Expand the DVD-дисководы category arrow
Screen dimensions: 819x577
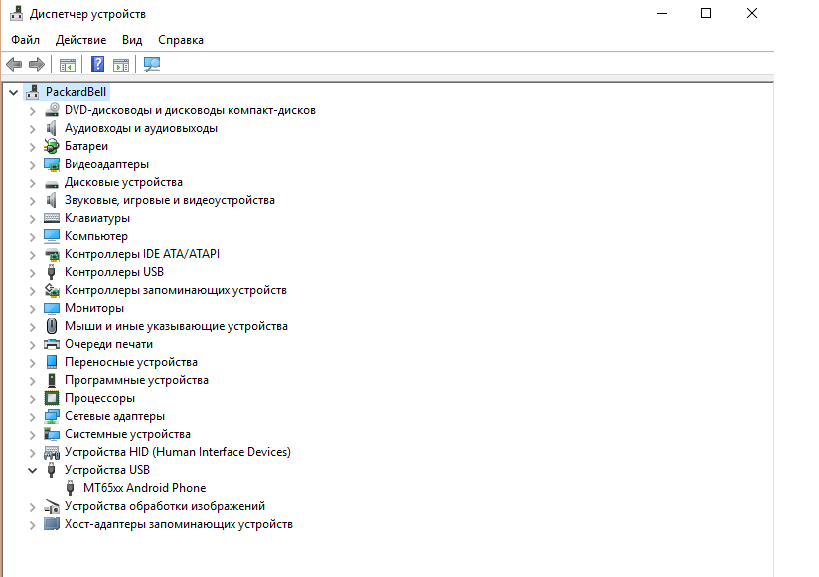click(32, 111)
